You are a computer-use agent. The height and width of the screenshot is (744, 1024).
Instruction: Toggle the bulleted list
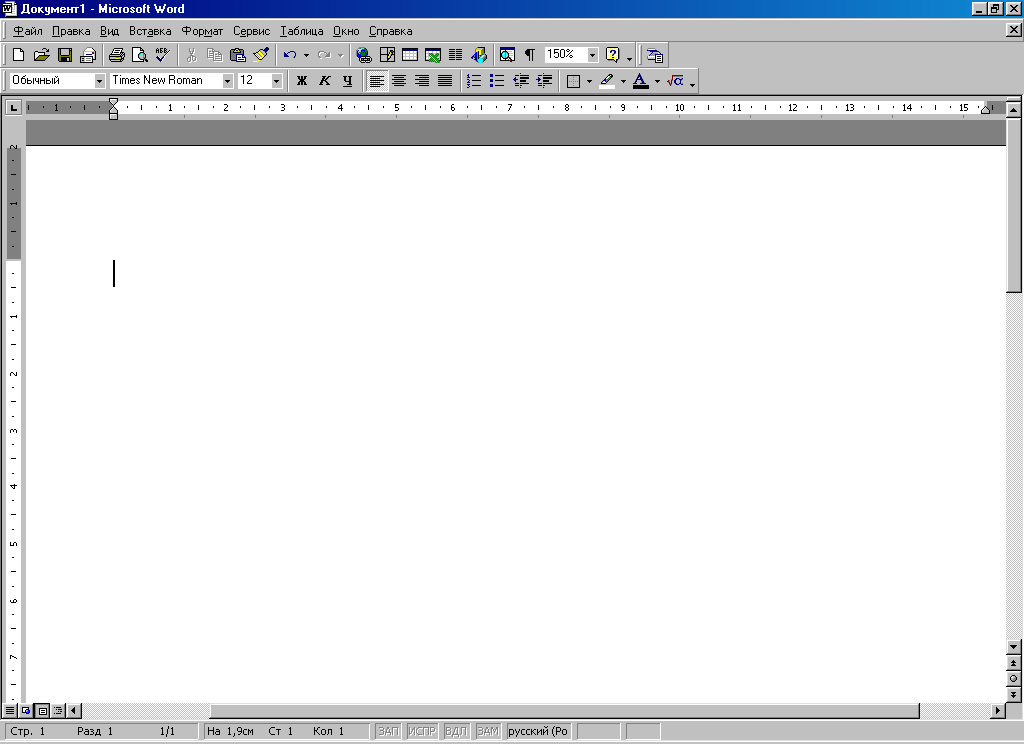pos(497,80)
